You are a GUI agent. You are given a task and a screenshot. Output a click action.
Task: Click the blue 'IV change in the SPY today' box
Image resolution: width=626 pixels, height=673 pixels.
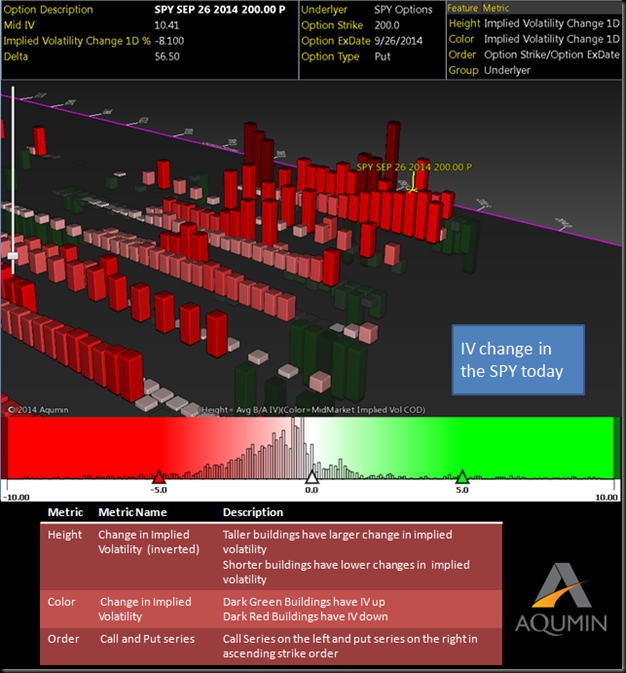[x=518, y=360]
